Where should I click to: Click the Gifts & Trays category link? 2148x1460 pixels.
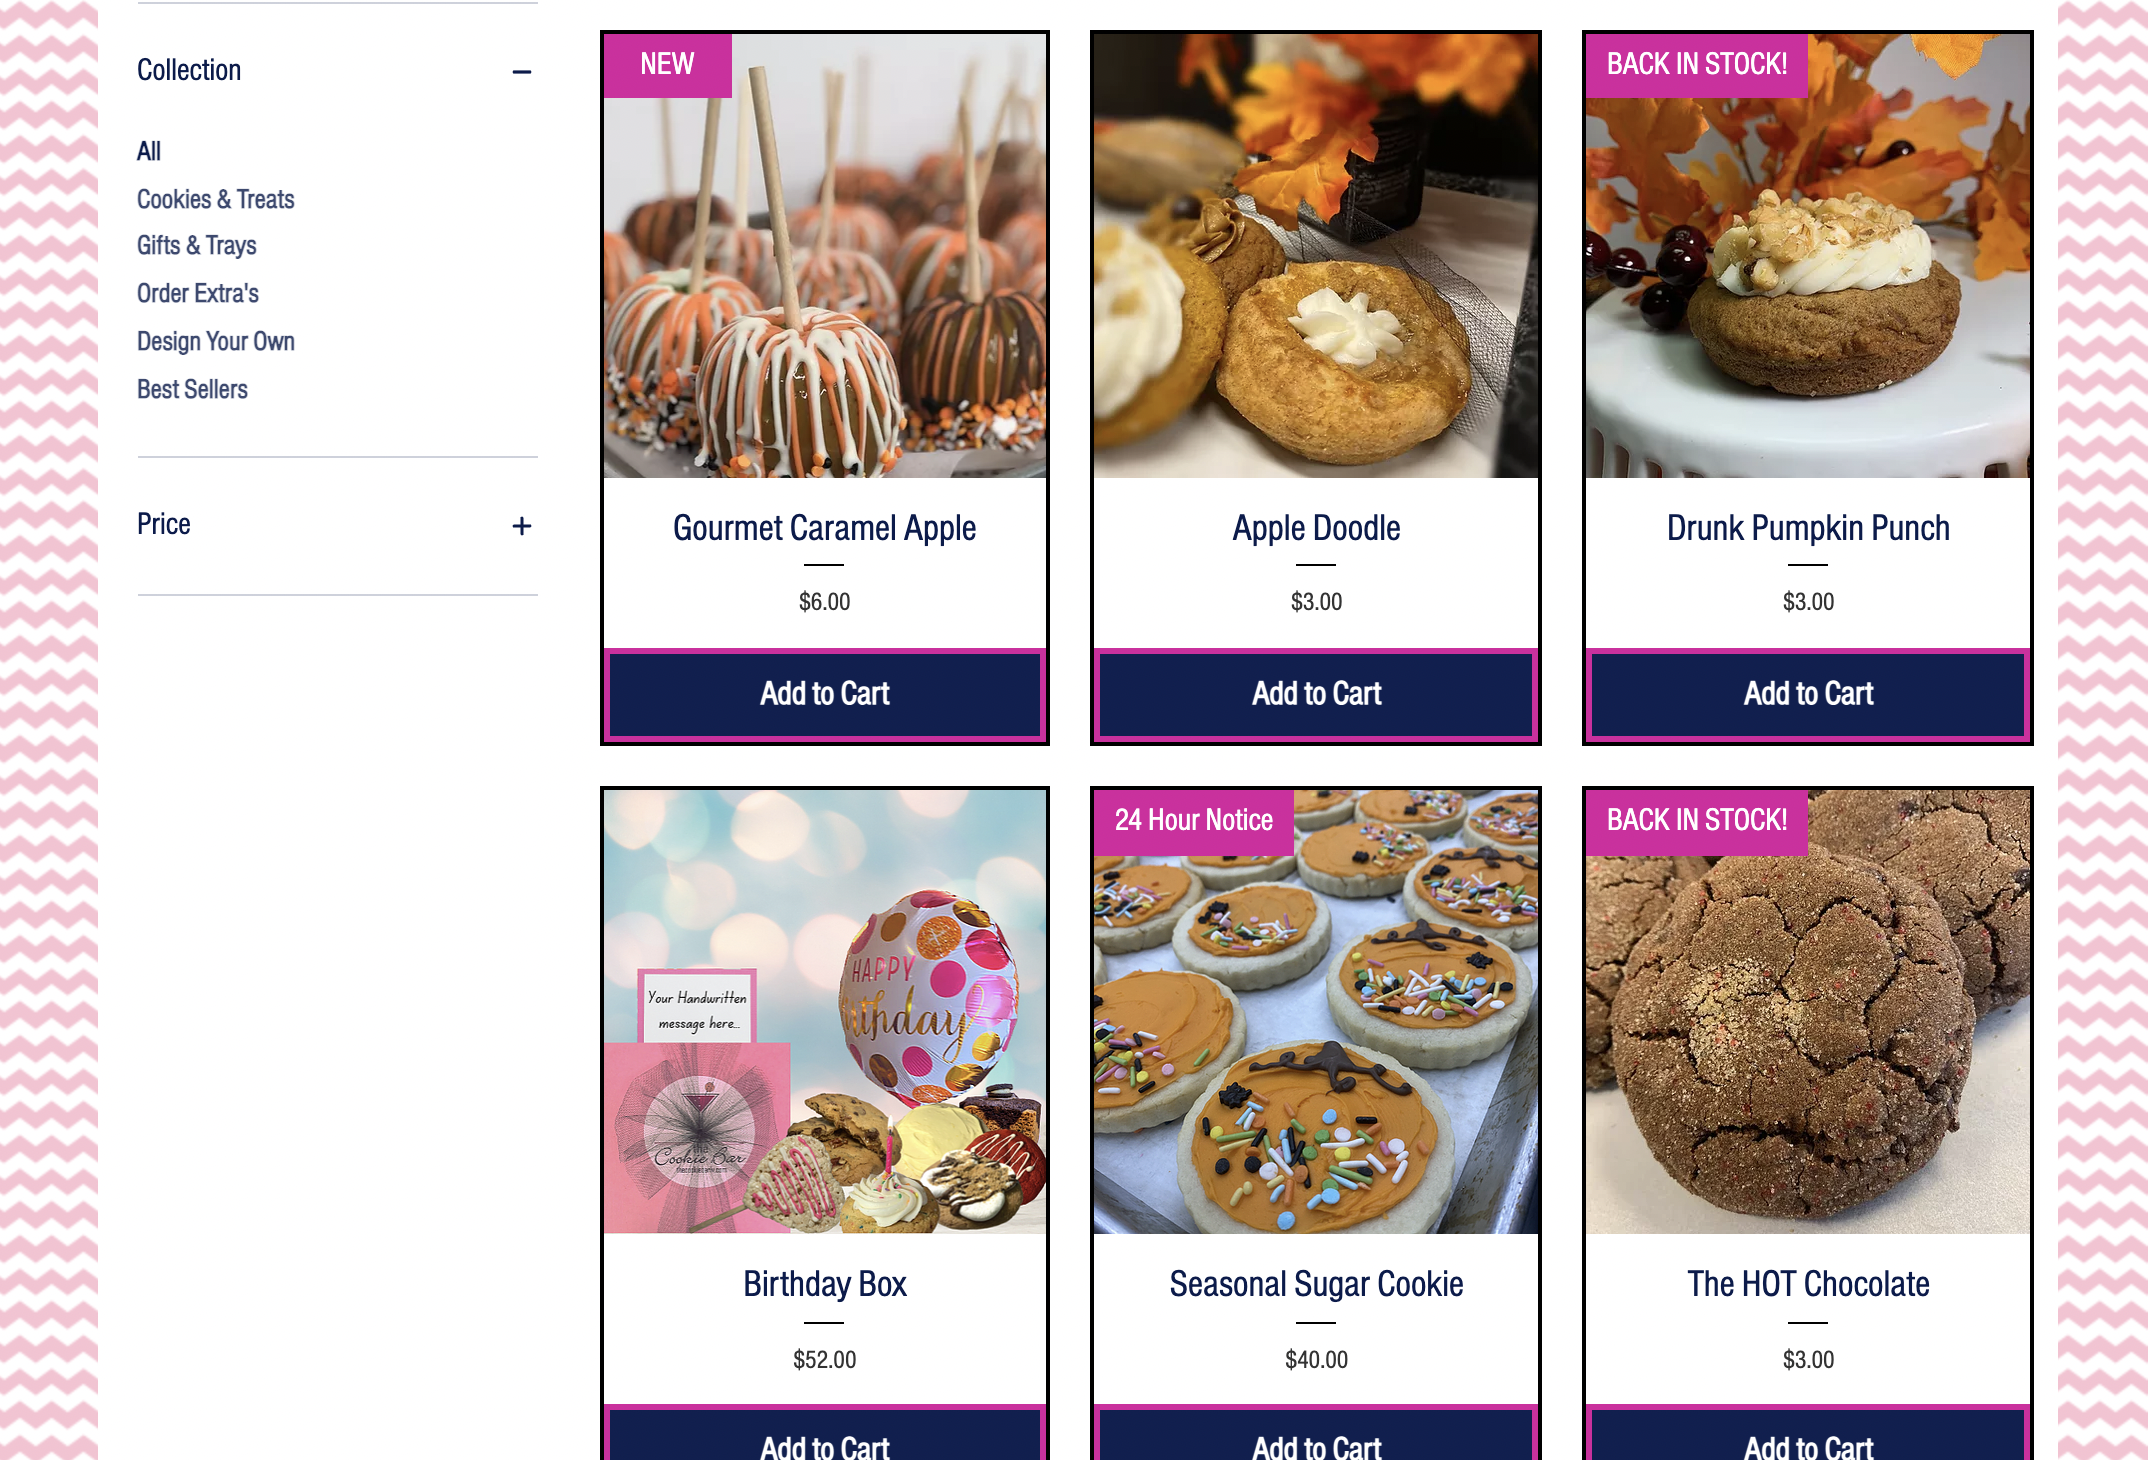(x=196, y=246)
